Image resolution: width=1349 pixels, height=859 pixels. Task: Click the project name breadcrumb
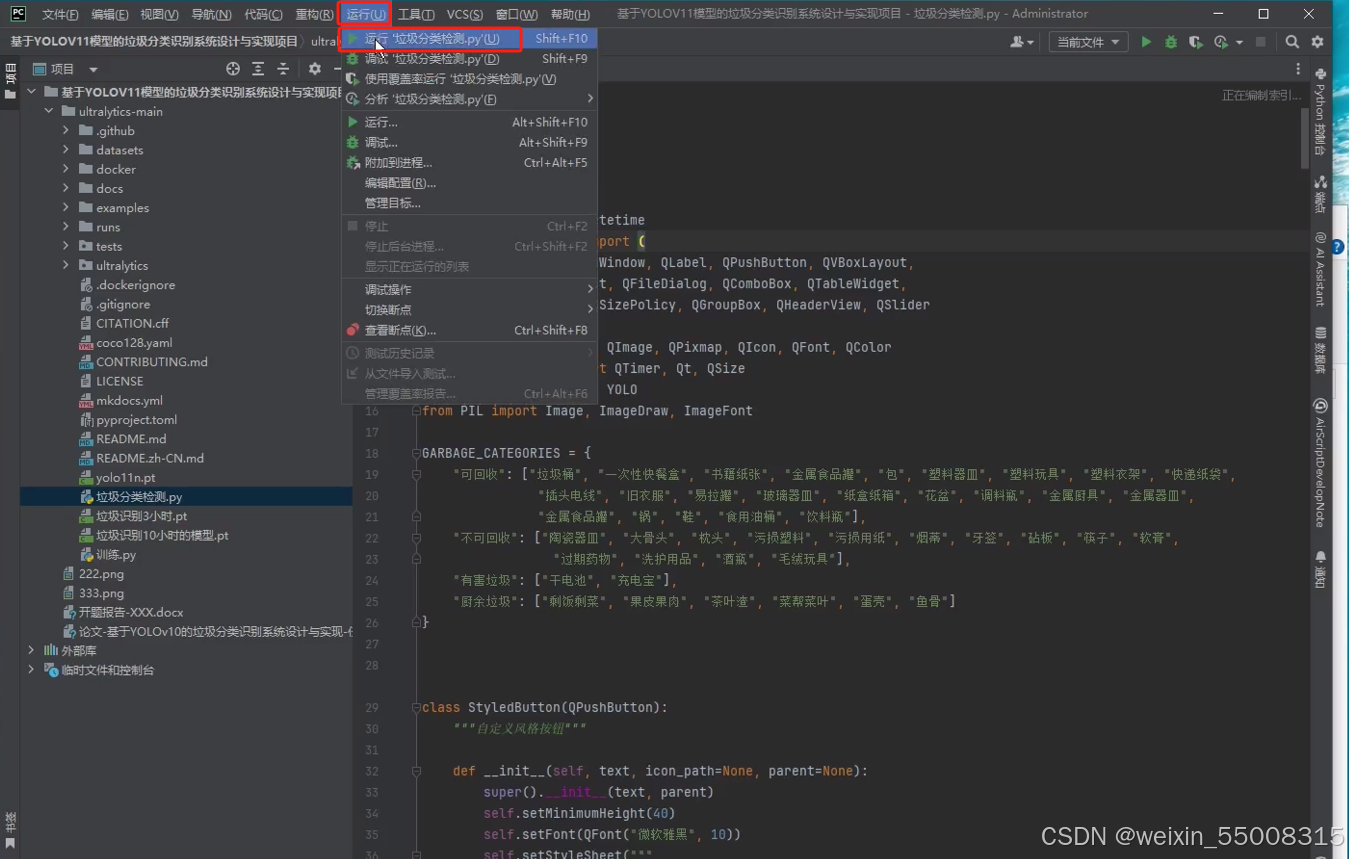tap(154, 42)
